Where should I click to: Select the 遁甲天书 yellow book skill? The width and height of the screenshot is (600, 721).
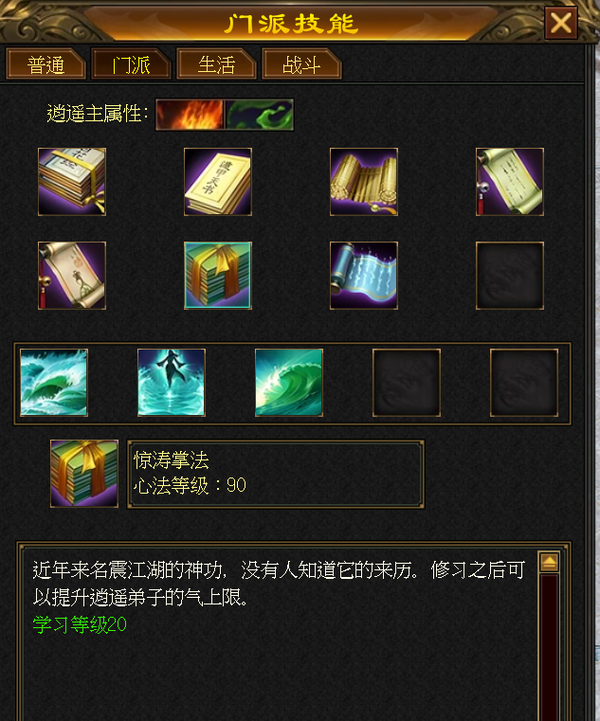(218, 182)
